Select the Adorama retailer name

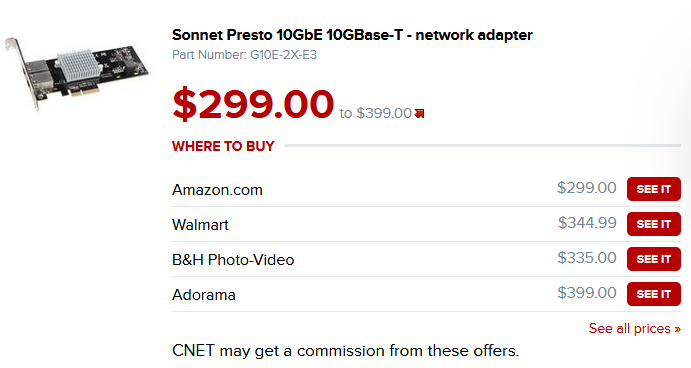click(x=204, y=295)
